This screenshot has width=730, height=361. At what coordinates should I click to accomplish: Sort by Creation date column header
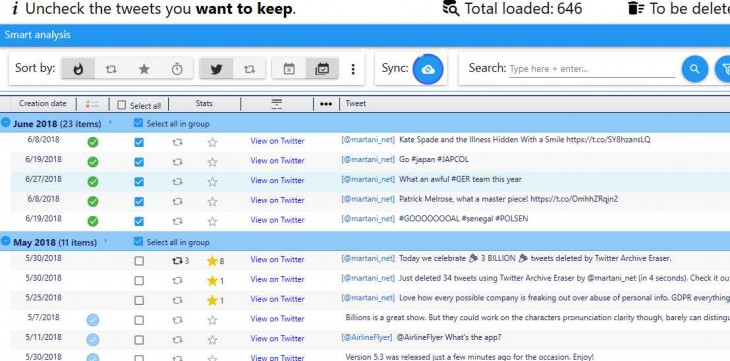pos(43,103)
